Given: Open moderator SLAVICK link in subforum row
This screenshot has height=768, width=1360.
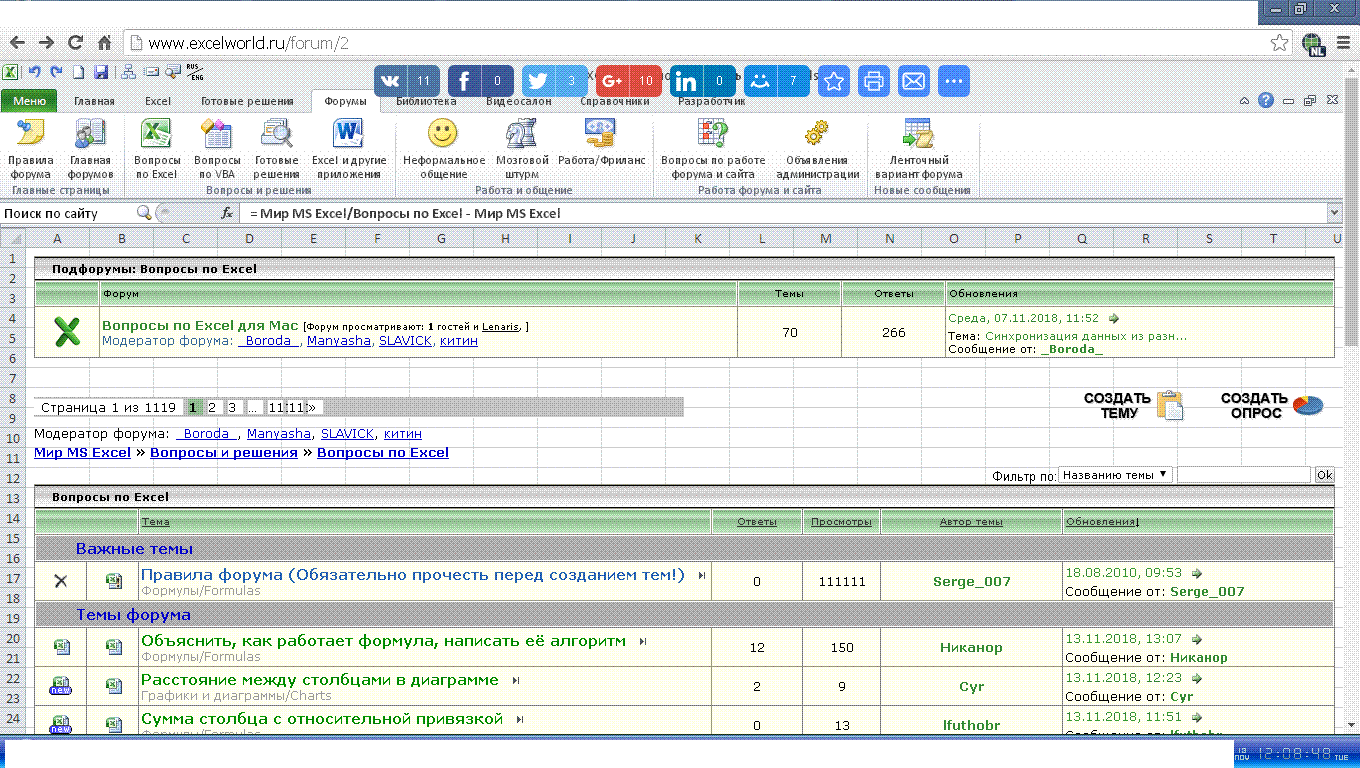Looking at the screenshot, I should click(405, 341).
